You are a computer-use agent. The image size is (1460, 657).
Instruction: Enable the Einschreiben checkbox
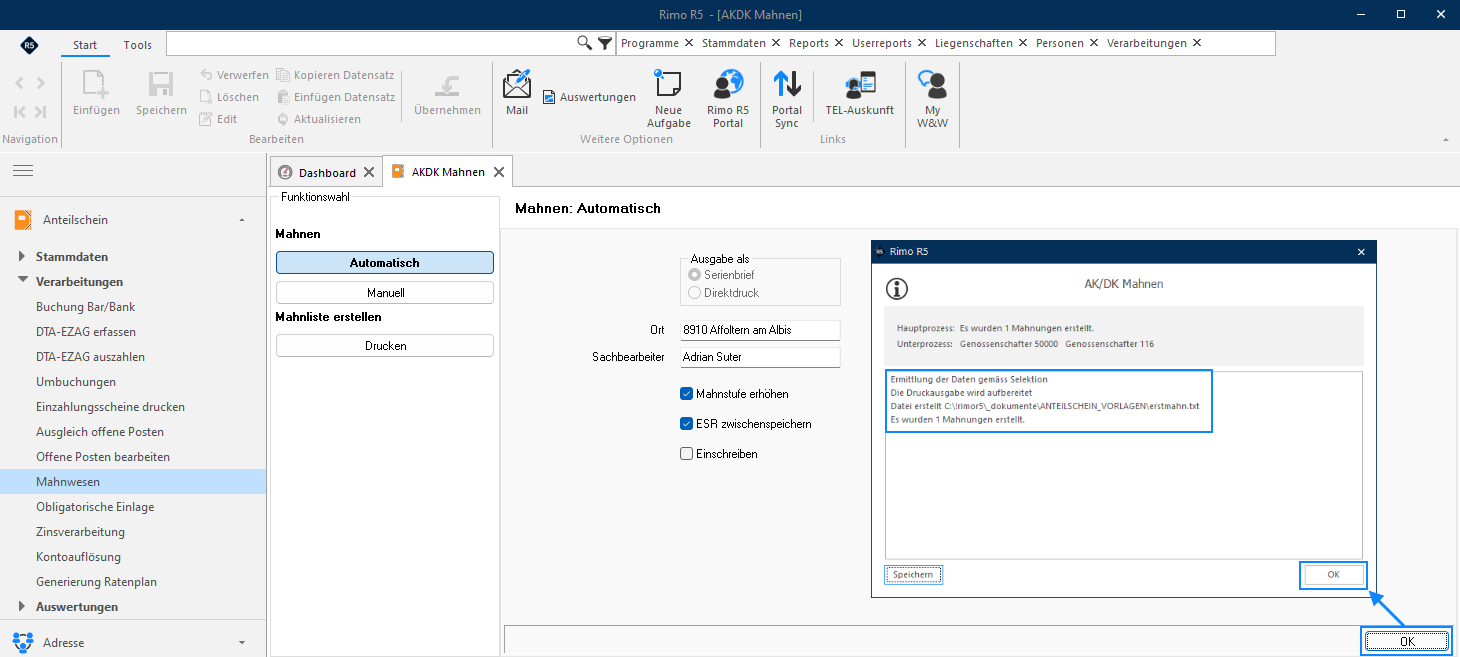coord(686,454)
